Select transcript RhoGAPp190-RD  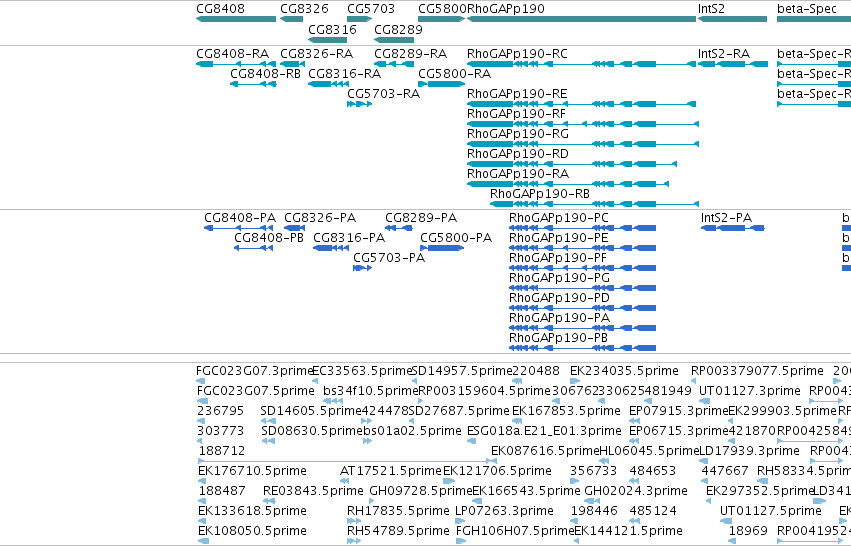coord(572,164)
